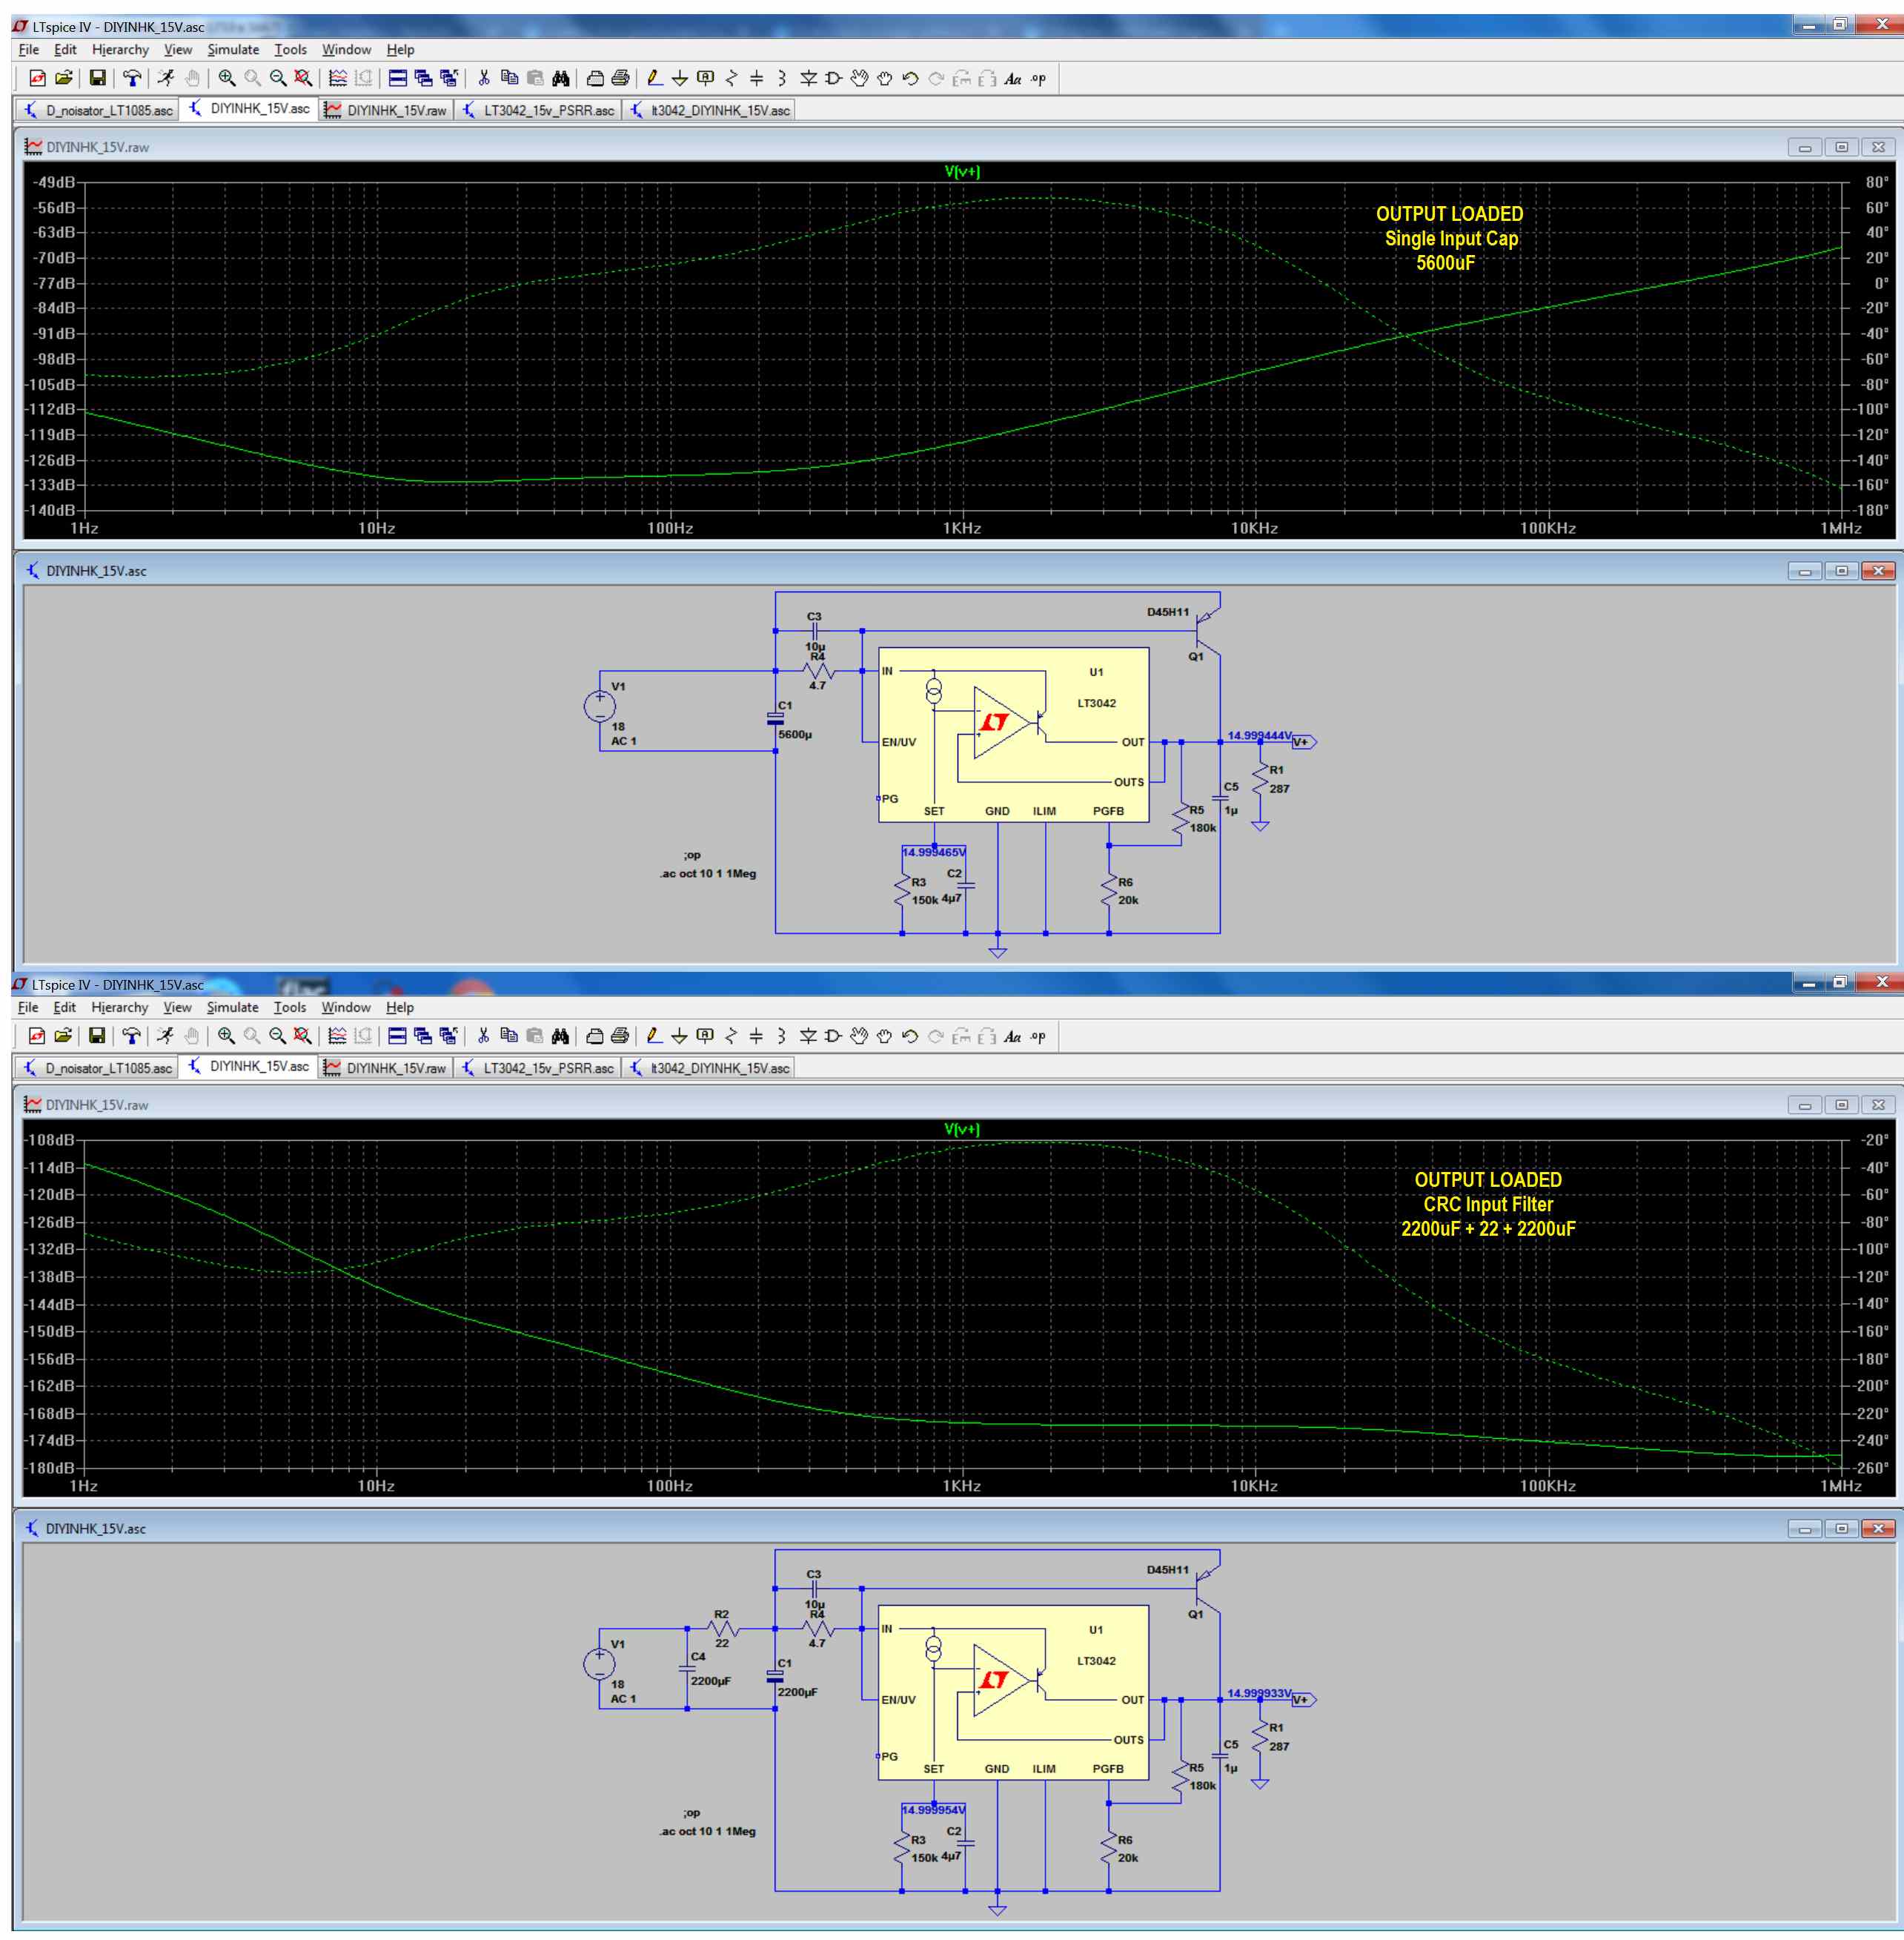Click Zoom In magnifier in lower LTspice toolbar

click(227, 1036)
